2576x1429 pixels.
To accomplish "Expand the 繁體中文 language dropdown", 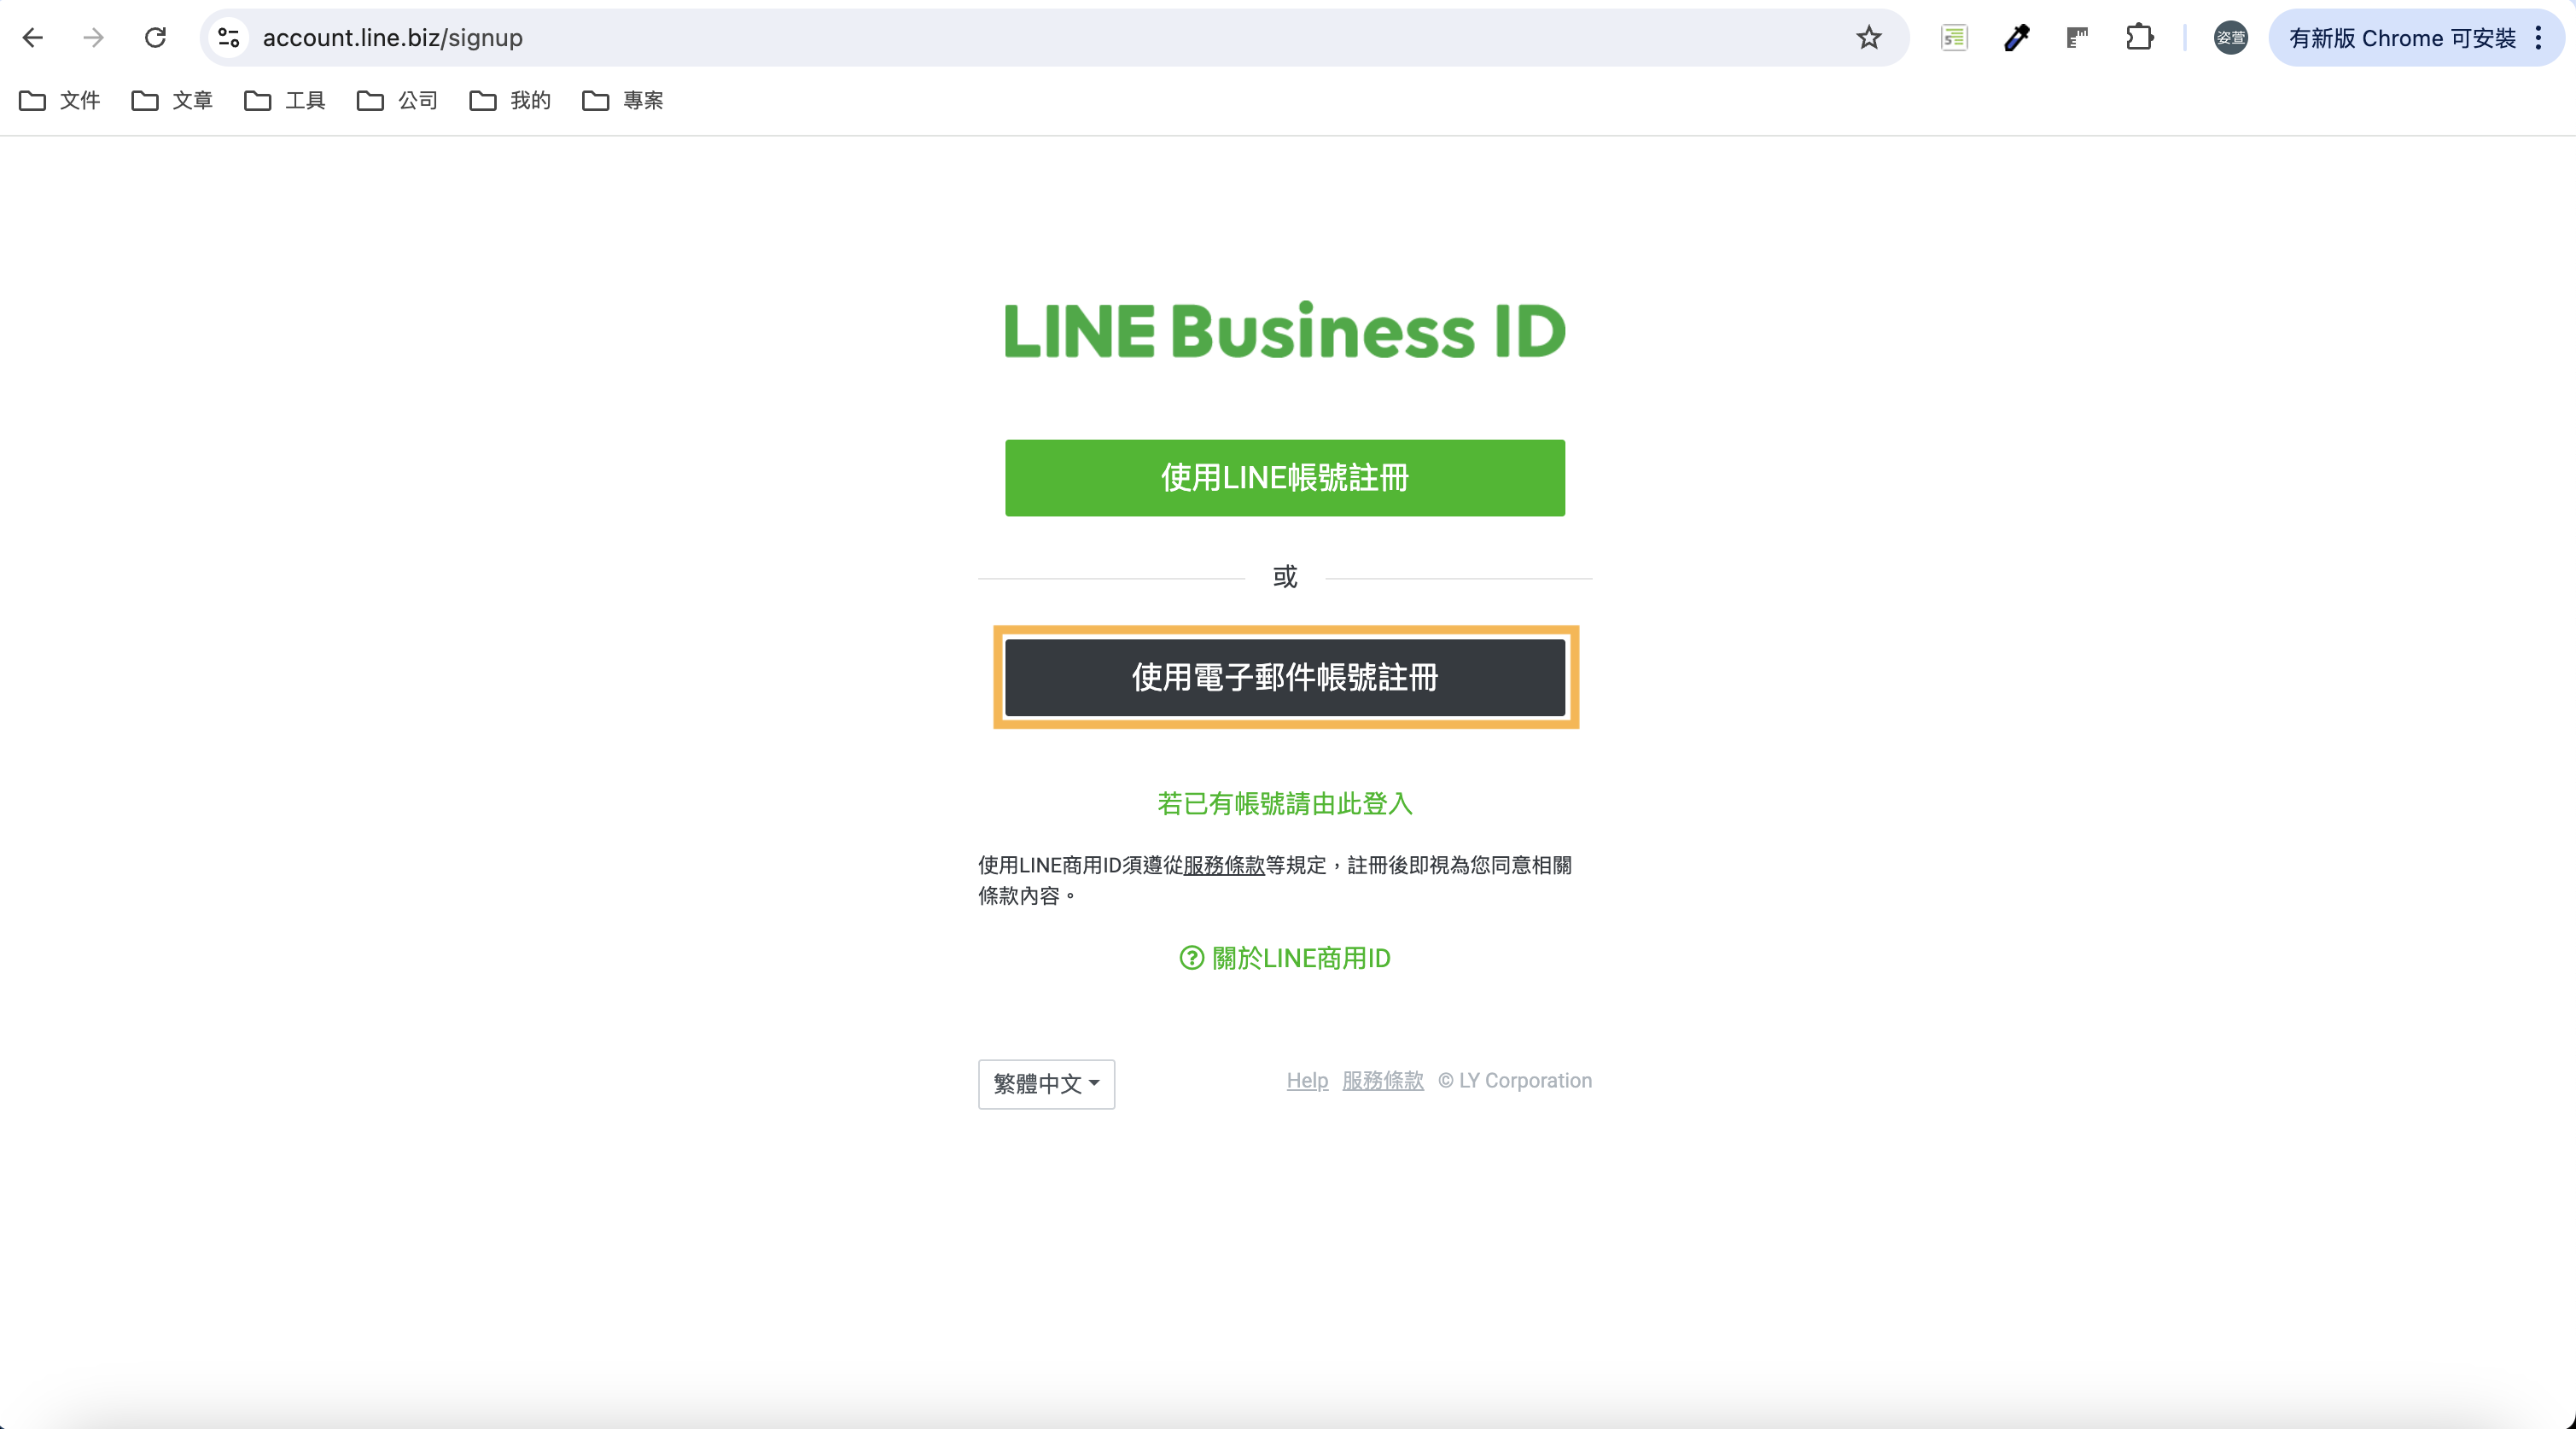I will 1046,1084.
